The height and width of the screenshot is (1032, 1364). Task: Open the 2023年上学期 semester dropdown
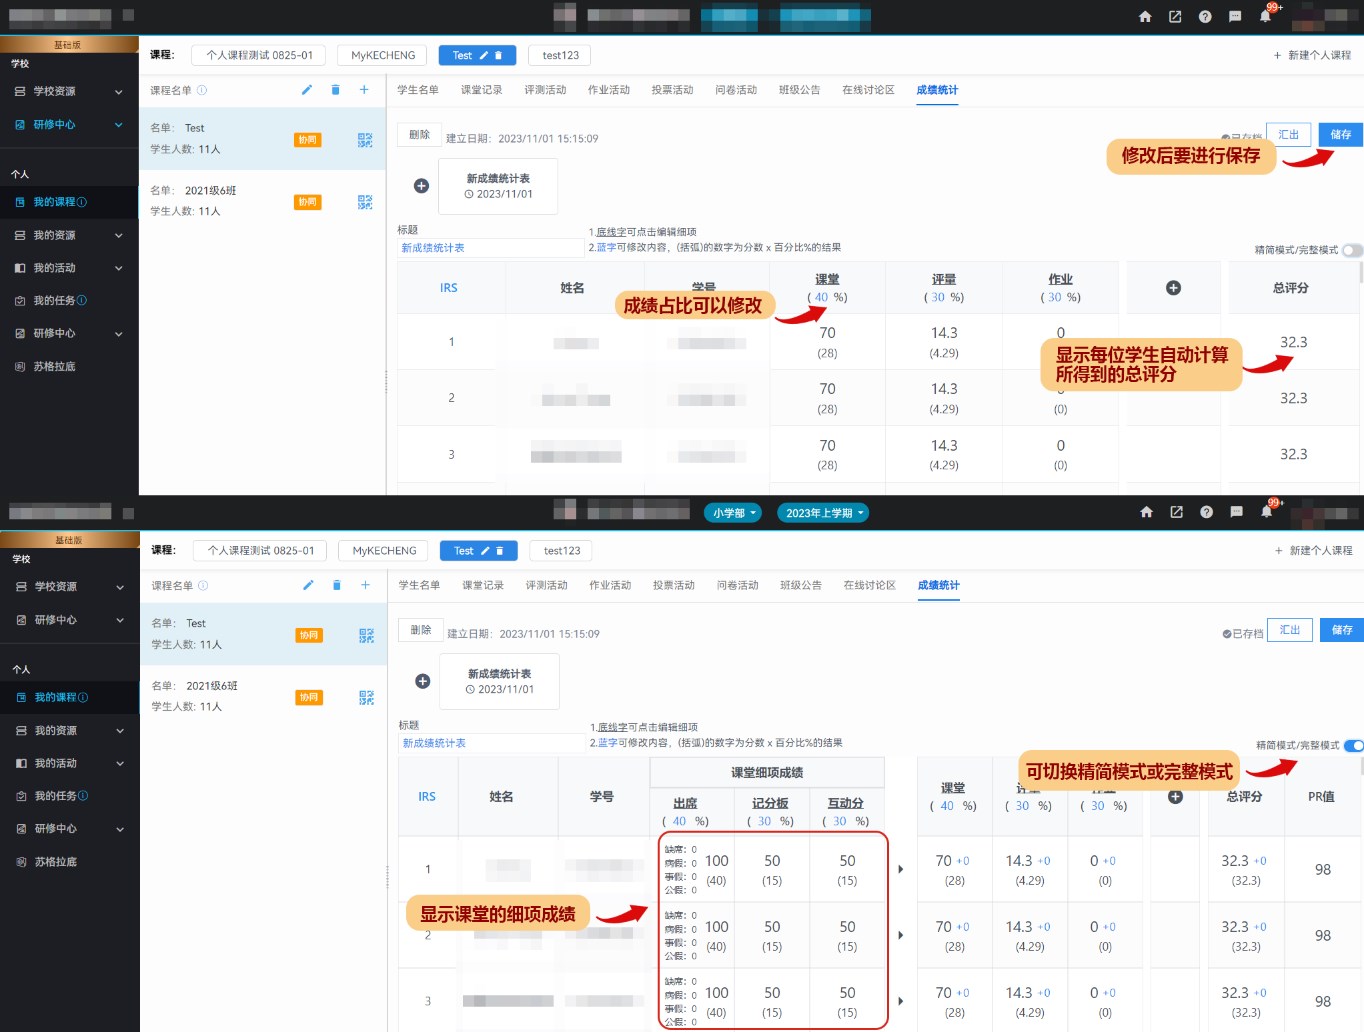tap(823, 513)
